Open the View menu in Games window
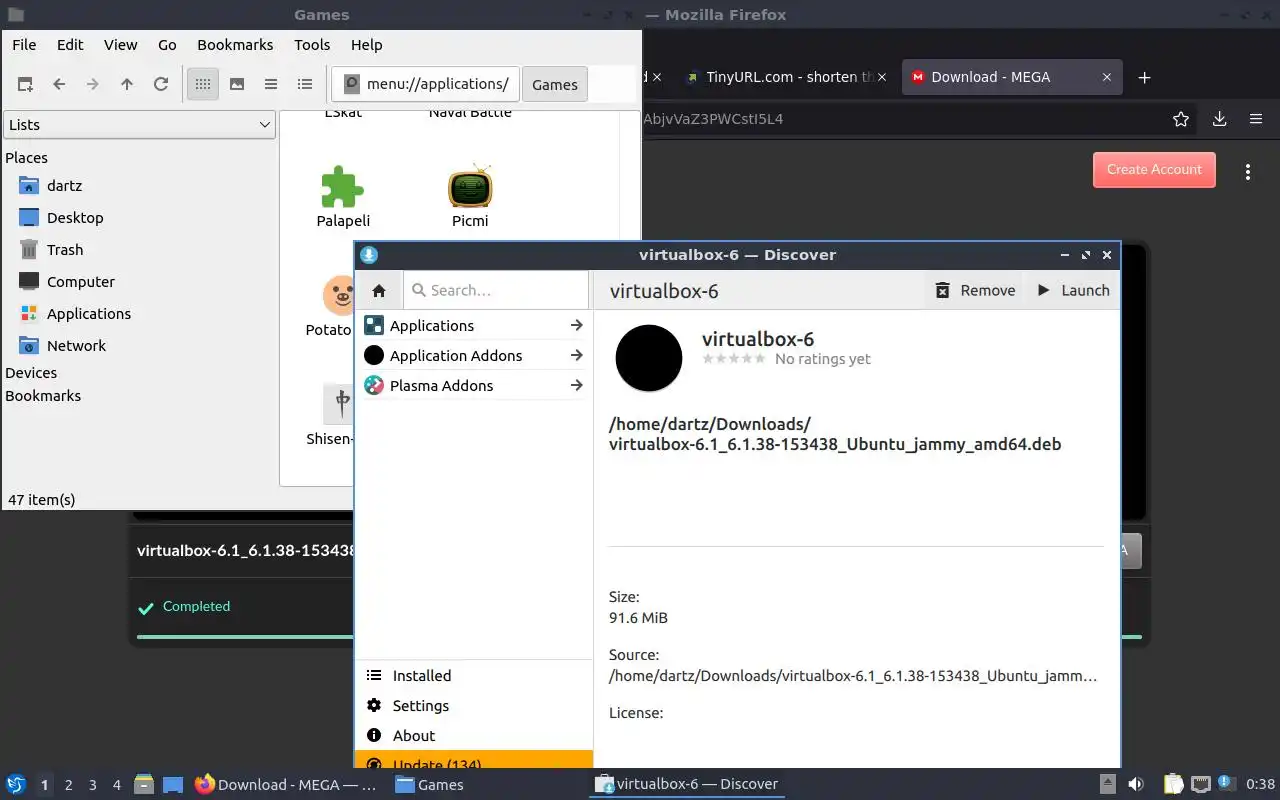 (x=121, y=45)
